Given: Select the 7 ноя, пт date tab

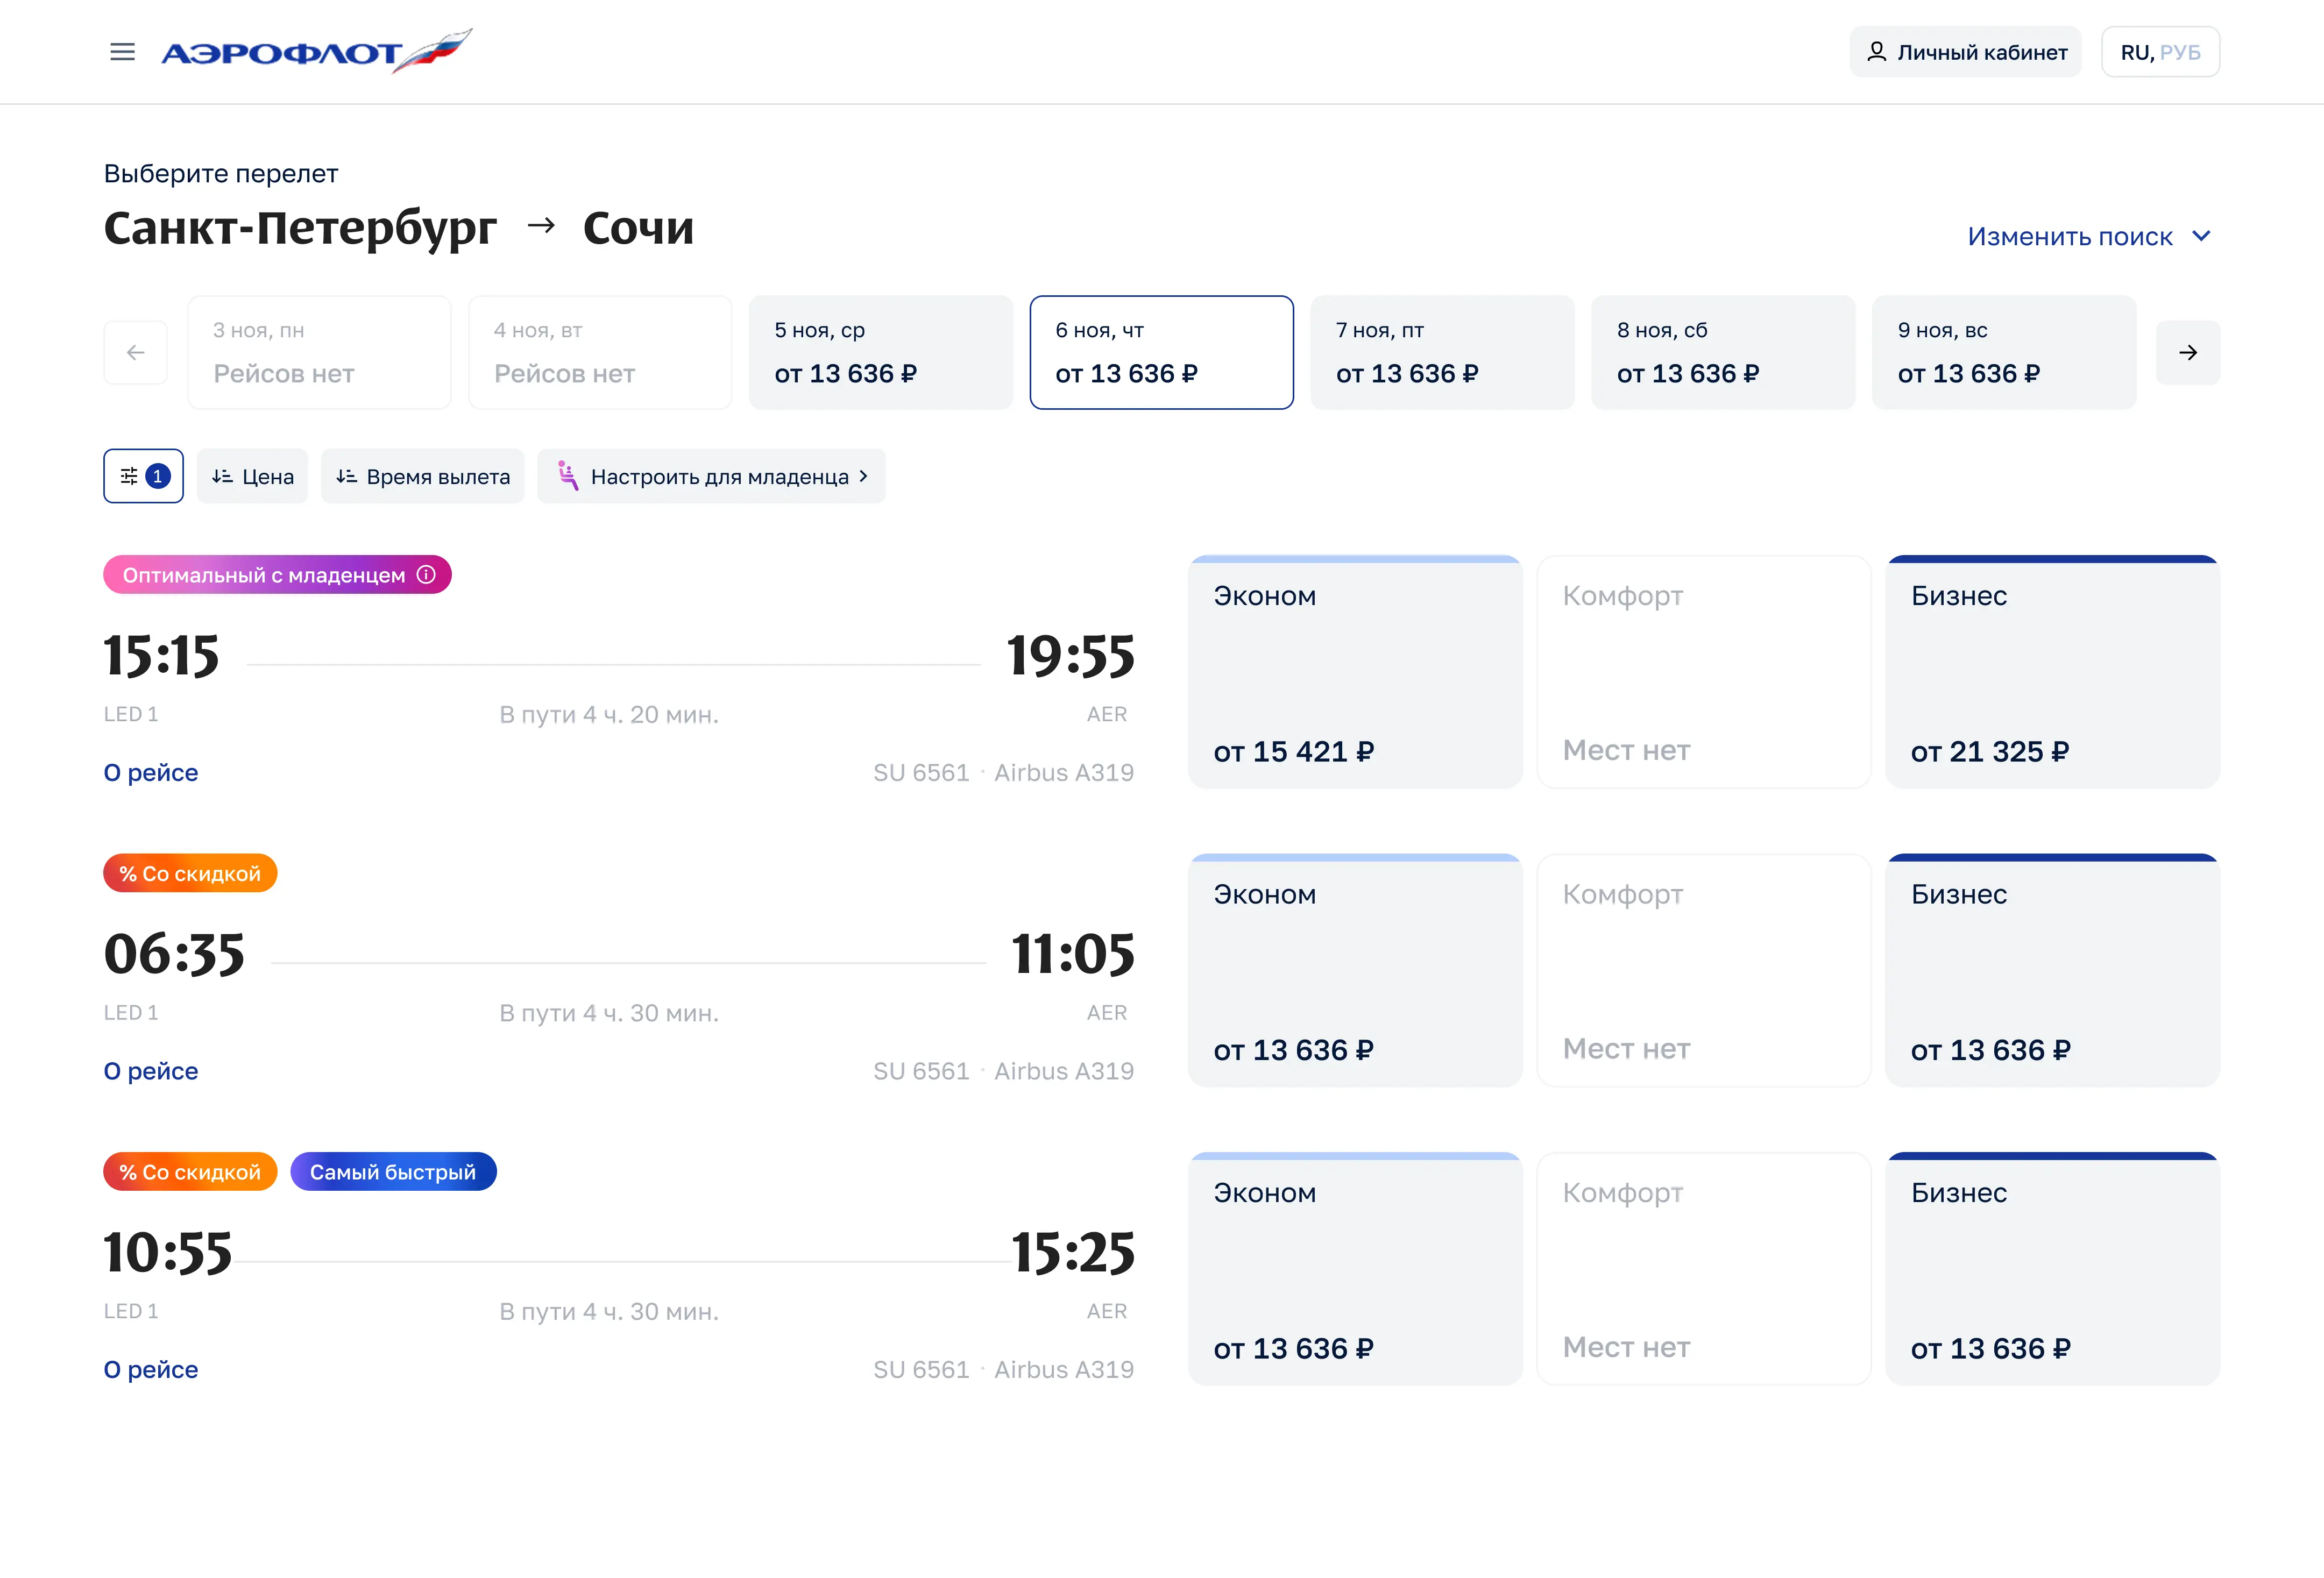Looking at the screenshot, I should tap(1442, 352).
